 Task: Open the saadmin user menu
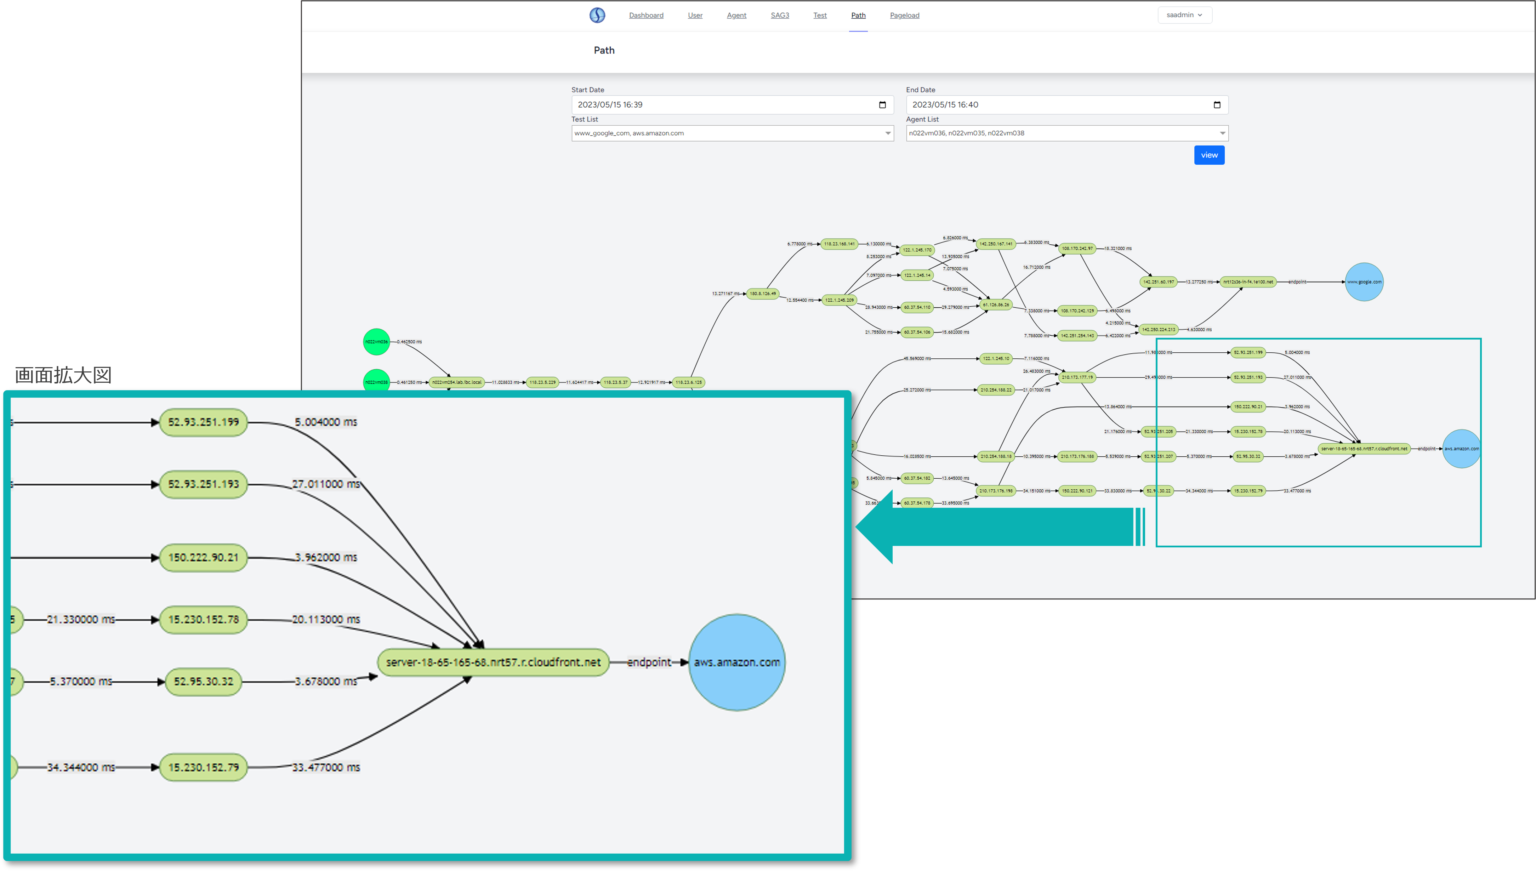[1184, 15]
